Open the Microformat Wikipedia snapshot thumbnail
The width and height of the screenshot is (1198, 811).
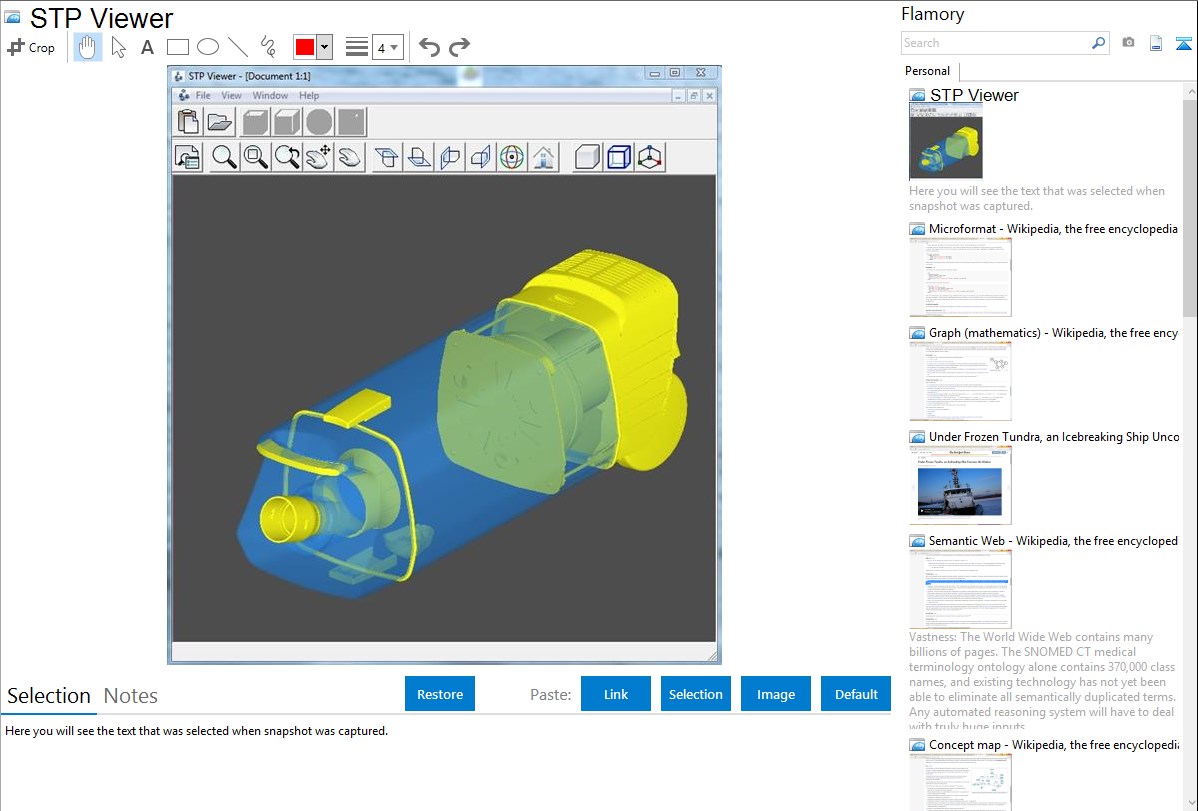click(960, 277)
